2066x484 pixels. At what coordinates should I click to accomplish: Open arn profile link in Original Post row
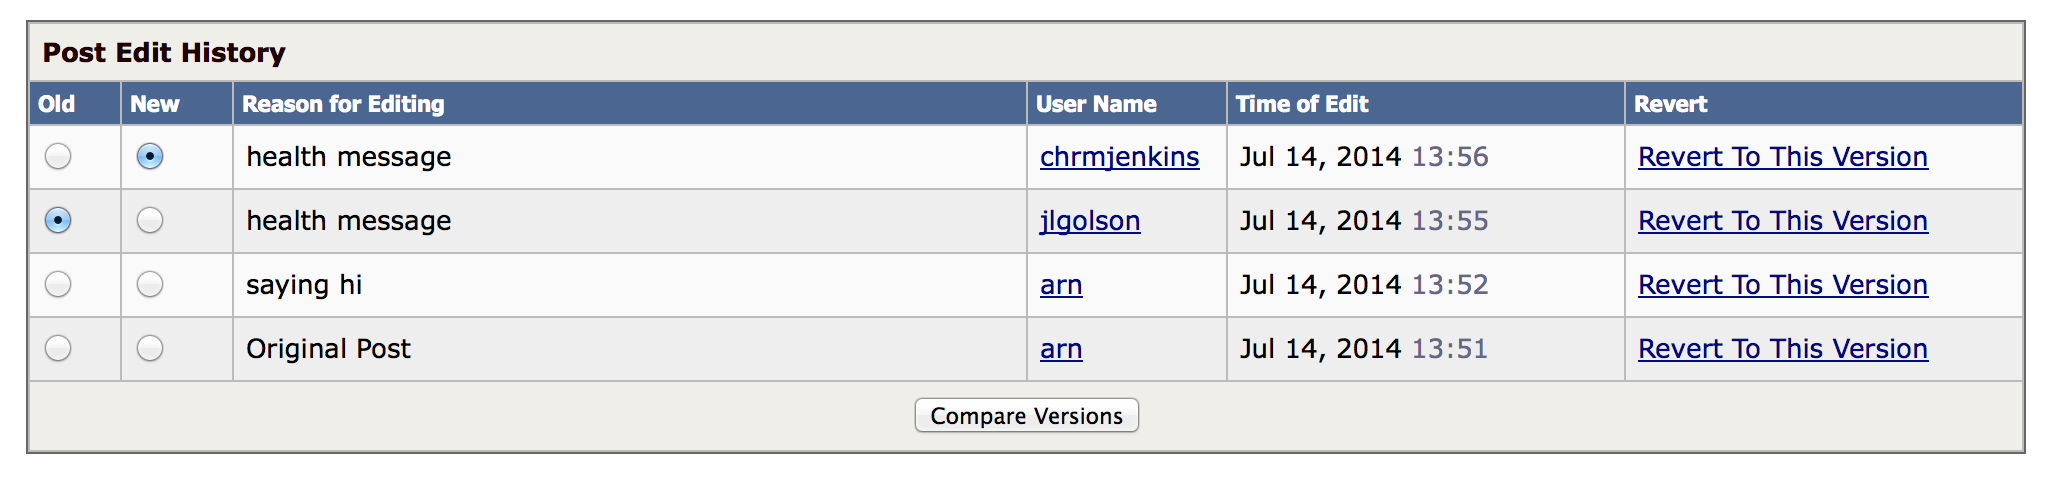point(1061,349)
